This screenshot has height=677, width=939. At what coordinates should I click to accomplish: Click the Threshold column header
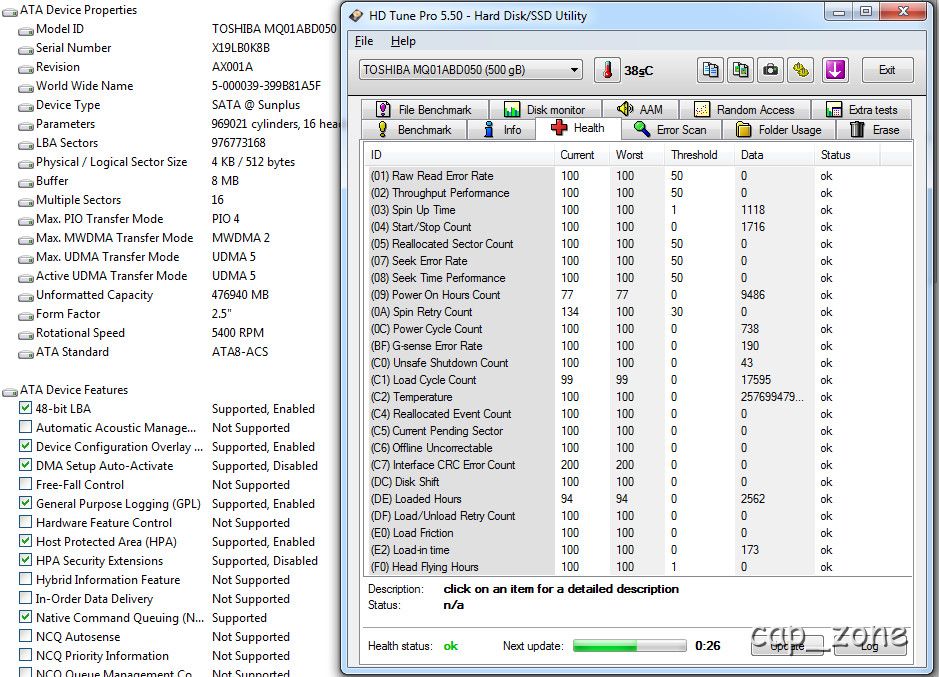point(699,155)
